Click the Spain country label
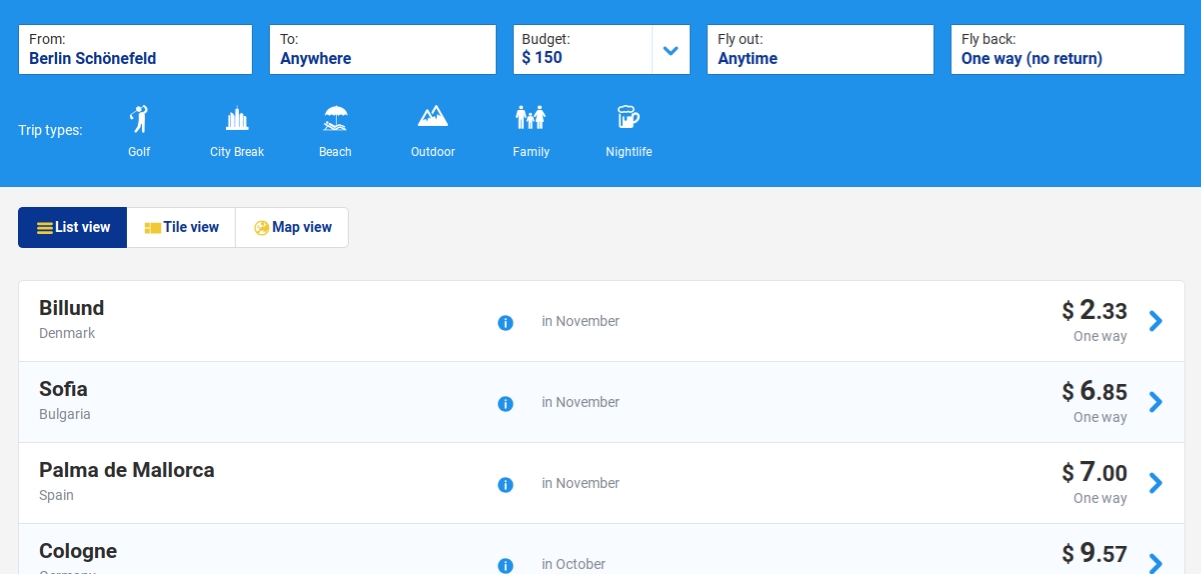The width and height of the screenshot is (1201, 574). tap(56, 495)
